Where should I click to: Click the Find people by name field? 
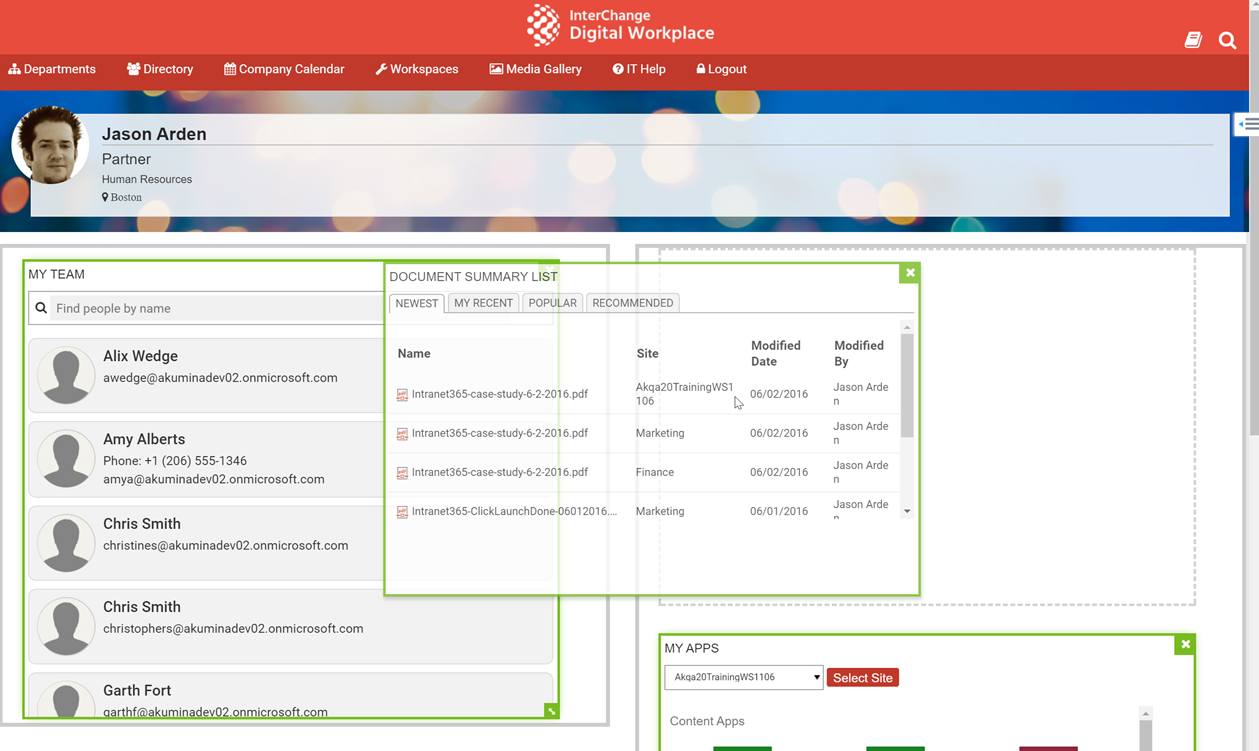pyautogui.click(x=216, y=308)
